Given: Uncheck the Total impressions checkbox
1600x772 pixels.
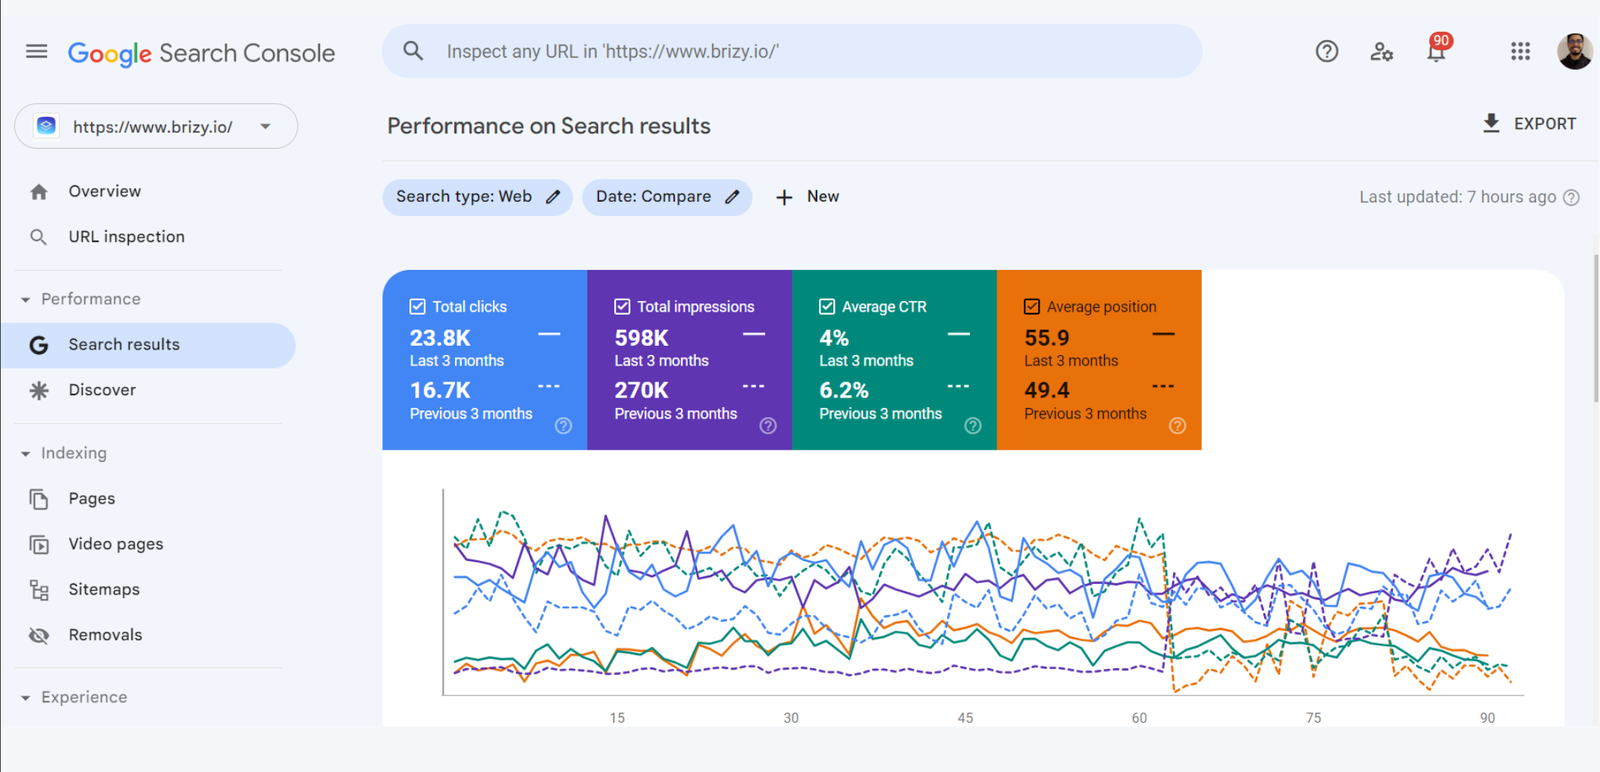Looking at the screenshot, I should coord(622,307).
